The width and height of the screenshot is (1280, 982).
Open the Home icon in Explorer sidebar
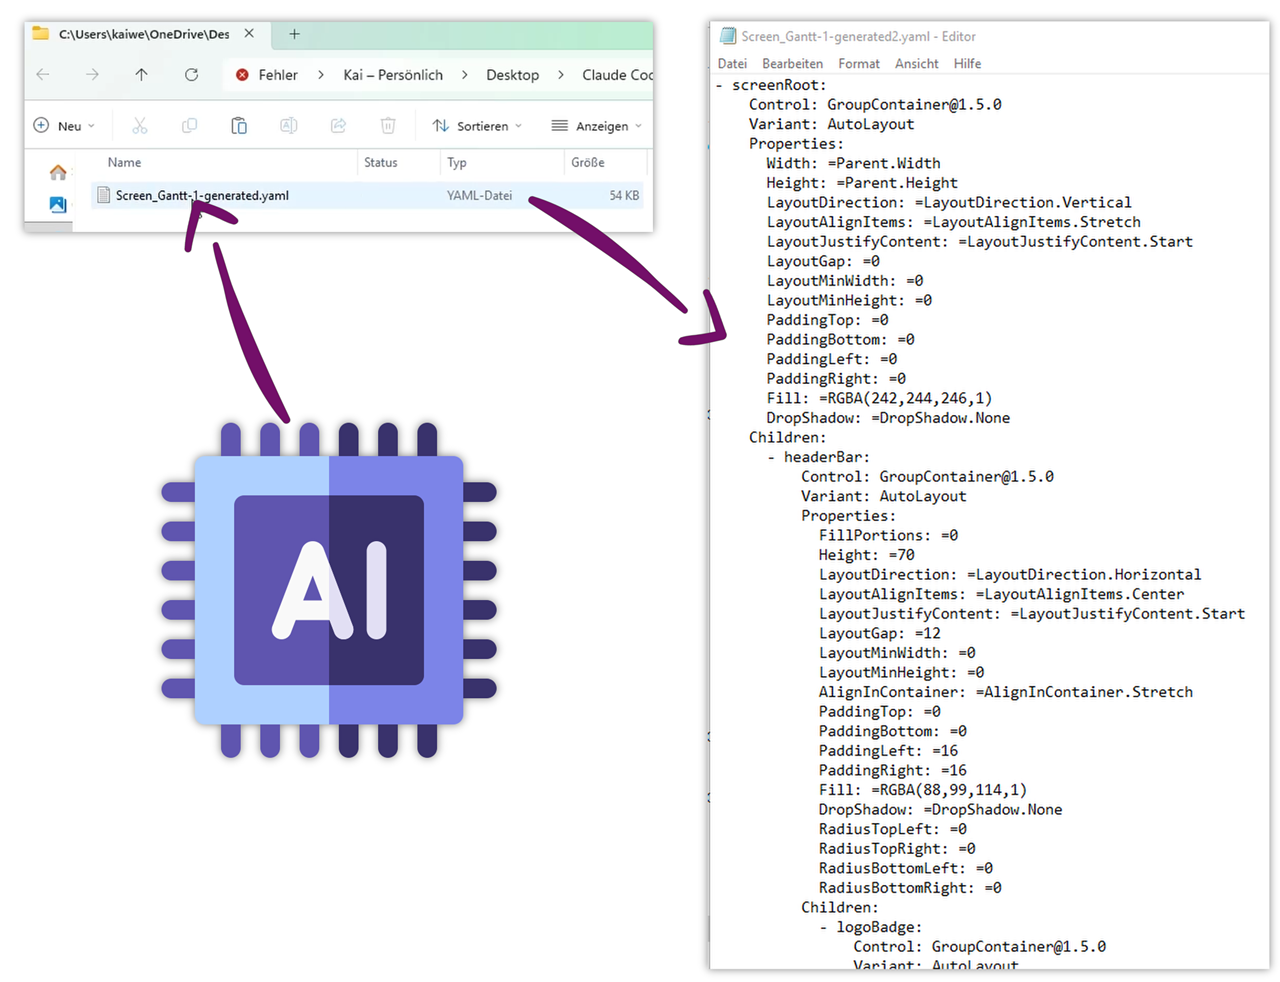click(58, 173)
